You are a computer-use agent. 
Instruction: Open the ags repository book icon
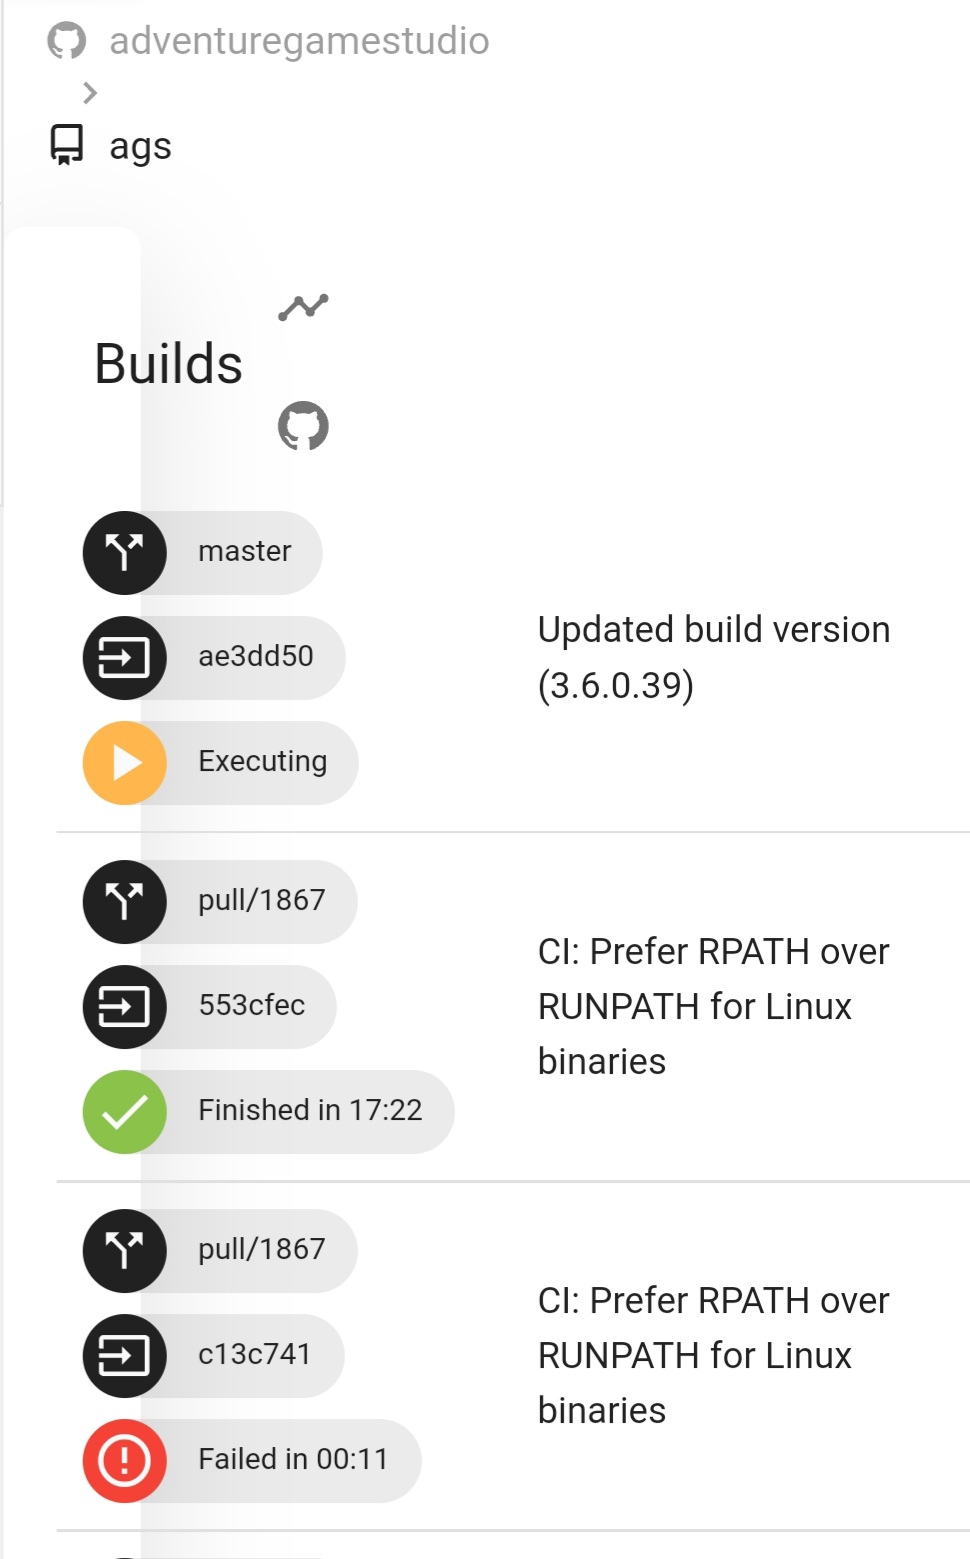coord(66,145)
